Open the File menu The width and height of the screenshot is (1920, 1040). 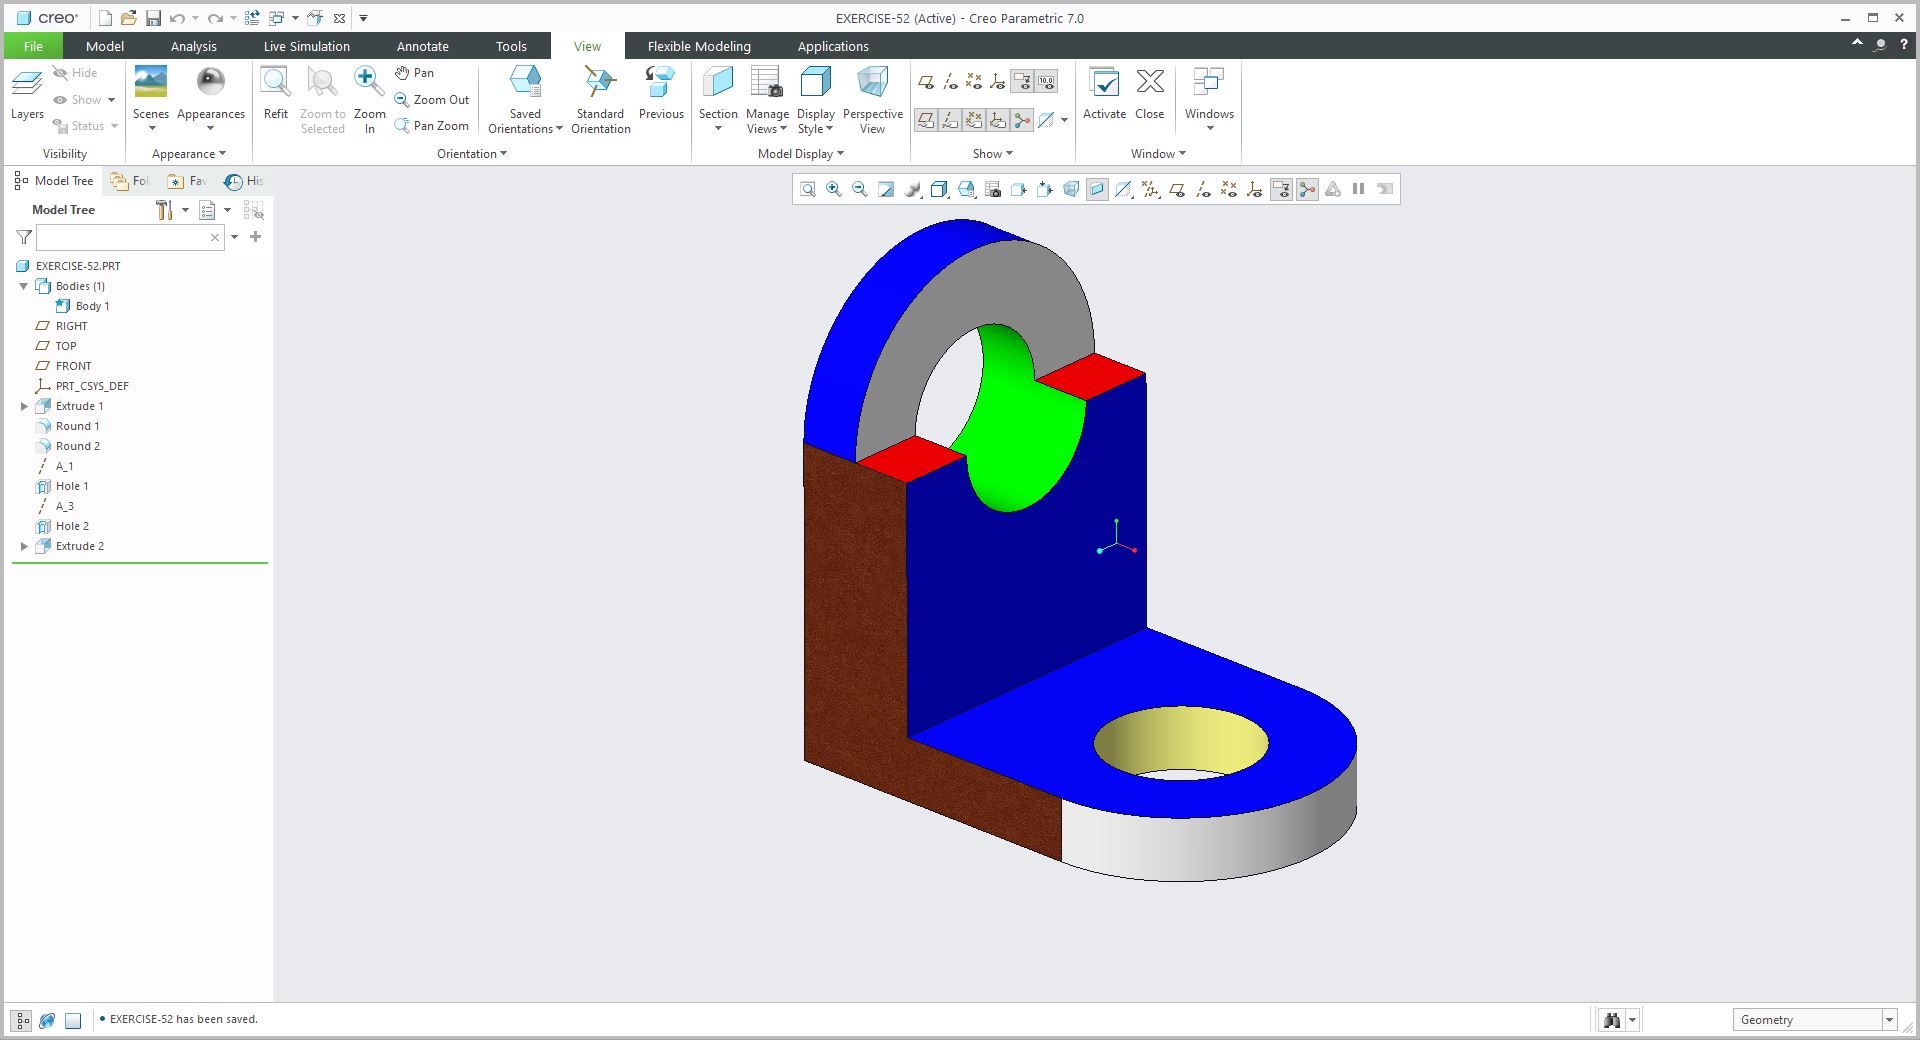tap(33, 46)
